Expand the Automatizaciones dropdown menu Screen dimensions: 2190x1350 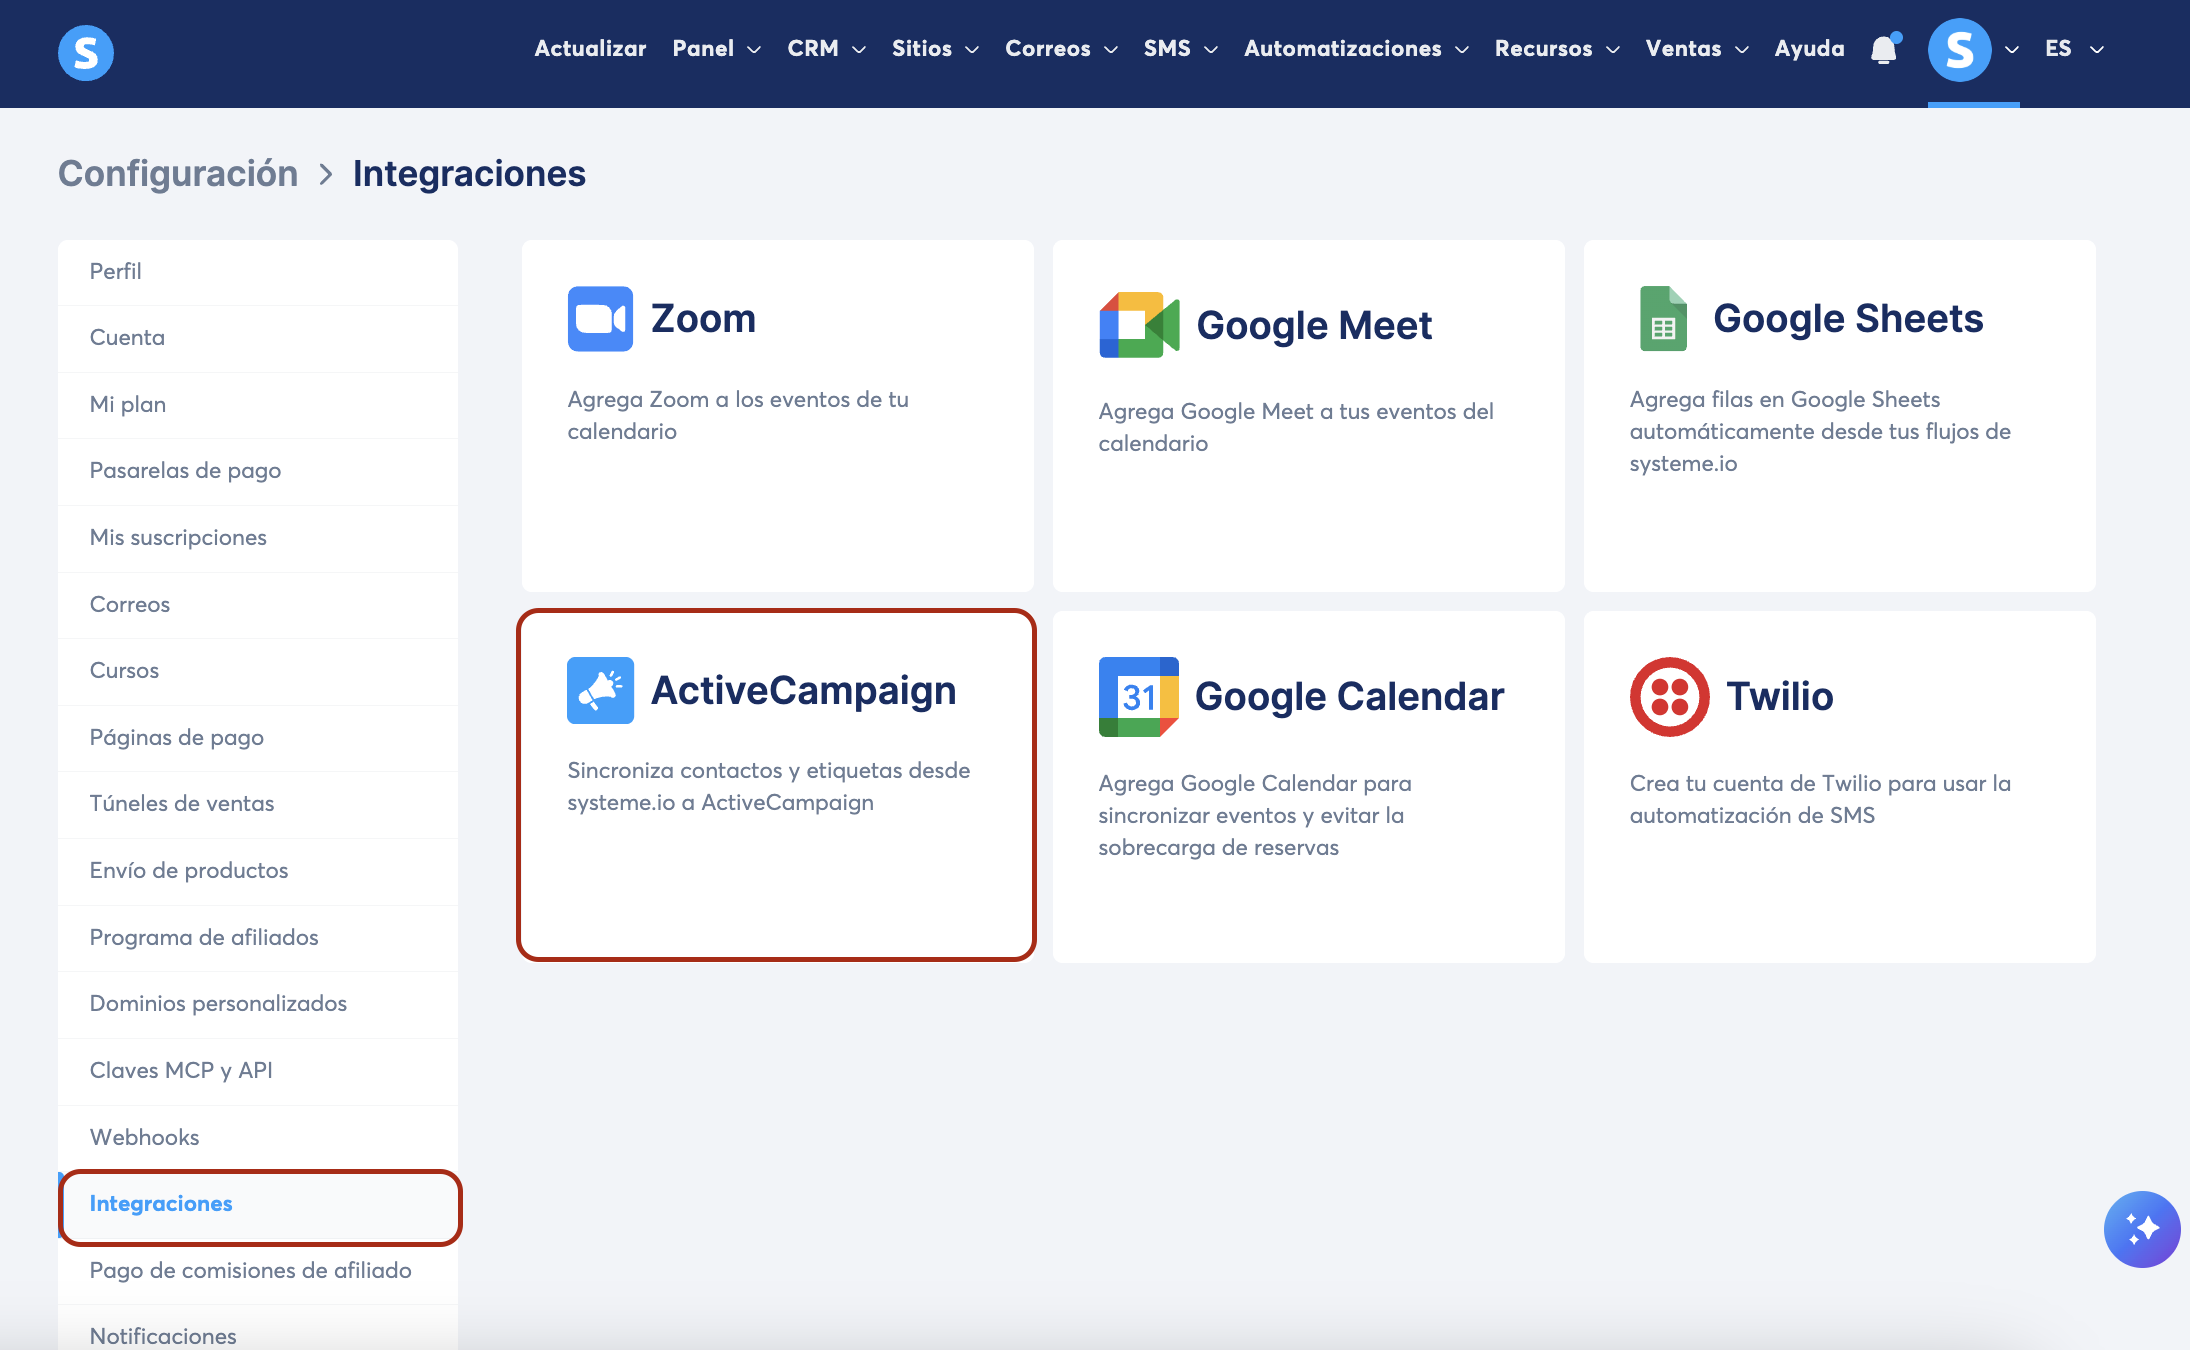click(x=1356, y=48)
